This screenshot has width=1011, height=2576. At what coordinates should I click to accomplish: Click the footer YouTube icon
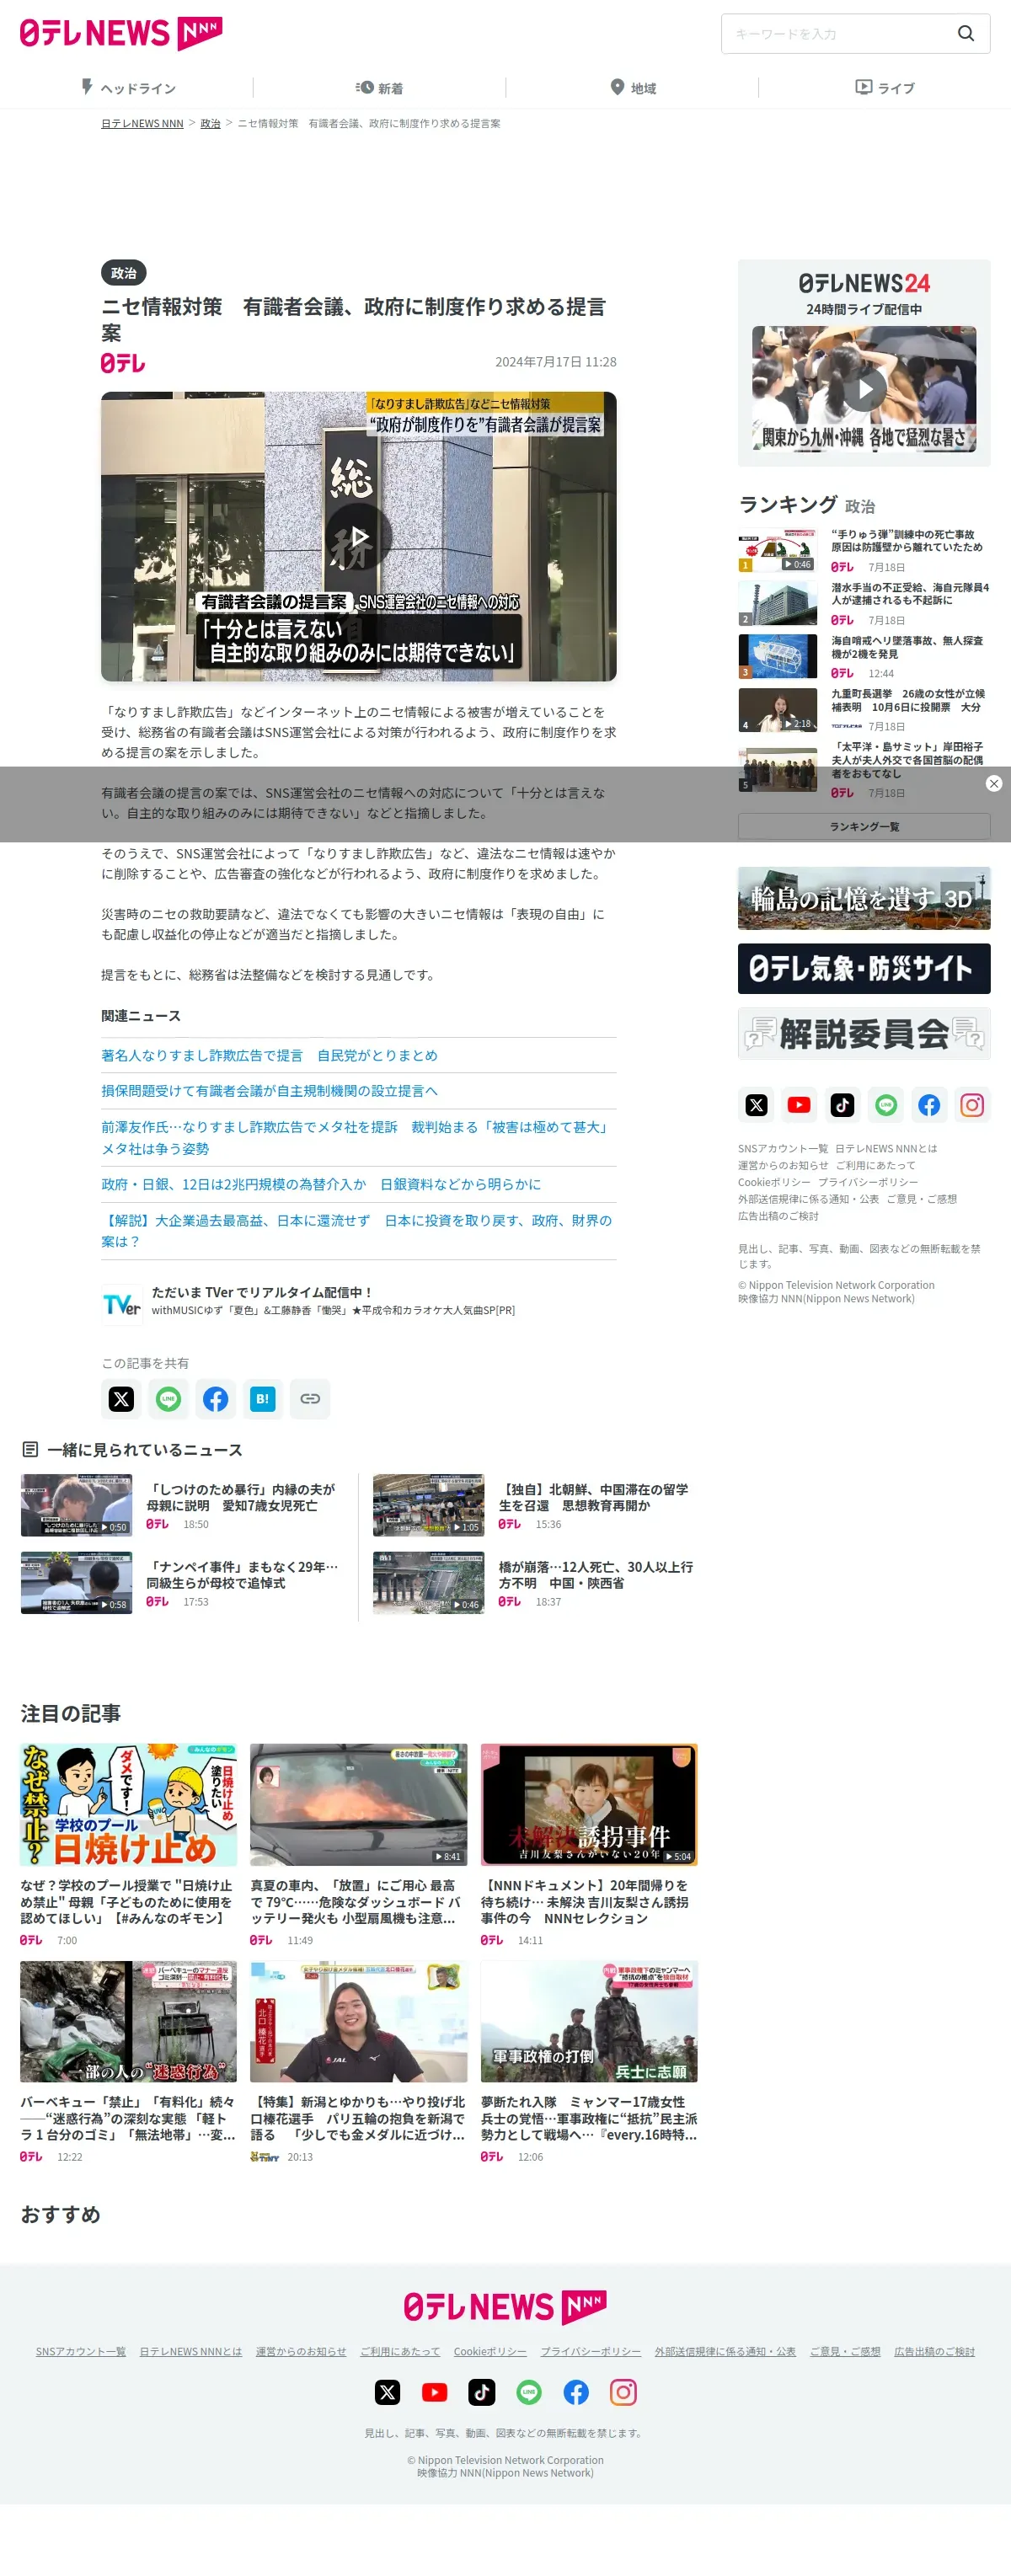[434, 2391]
